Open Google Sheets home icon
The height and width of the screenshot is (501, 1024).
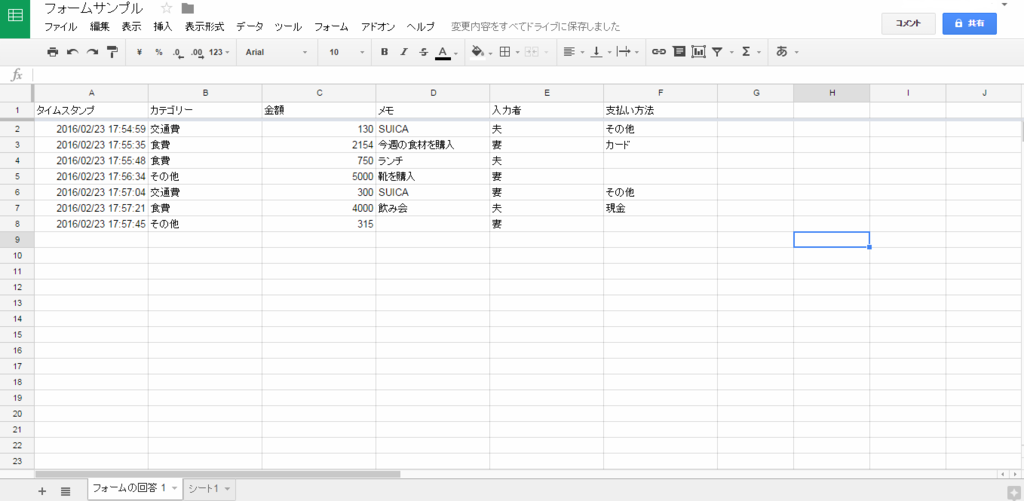(x=15, y=19)
